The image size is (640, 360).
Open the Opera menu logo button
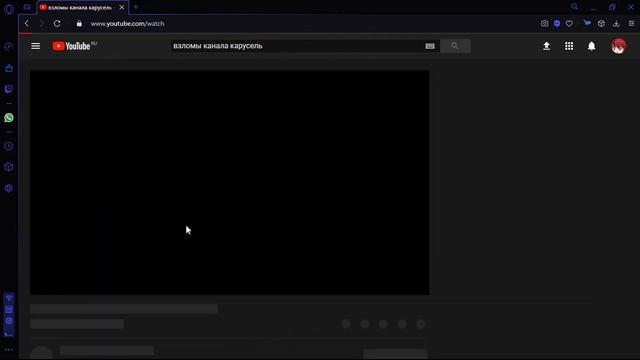pyautogui.click(x=9, y=9)
